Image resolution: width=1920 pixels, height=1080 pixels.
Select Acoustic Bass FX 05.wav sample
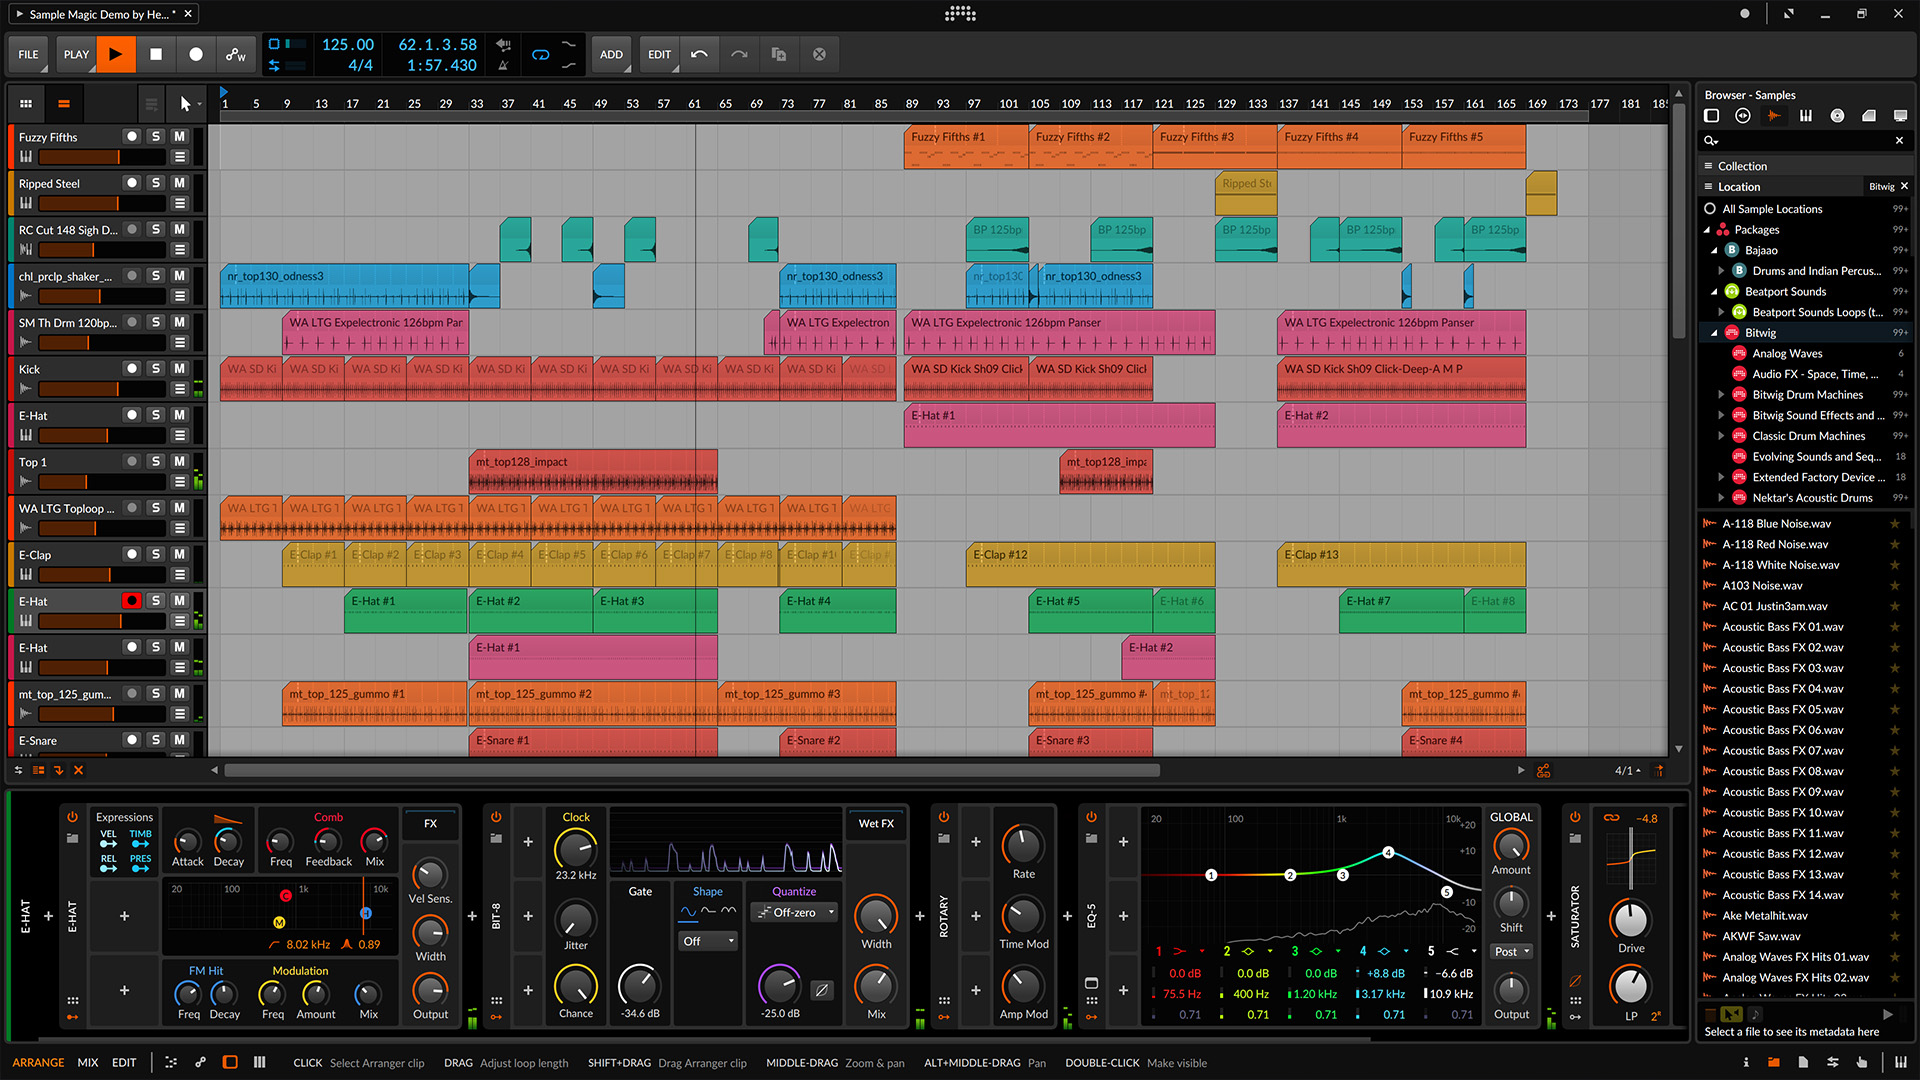pyautogui.click(x=1782, y=709)
